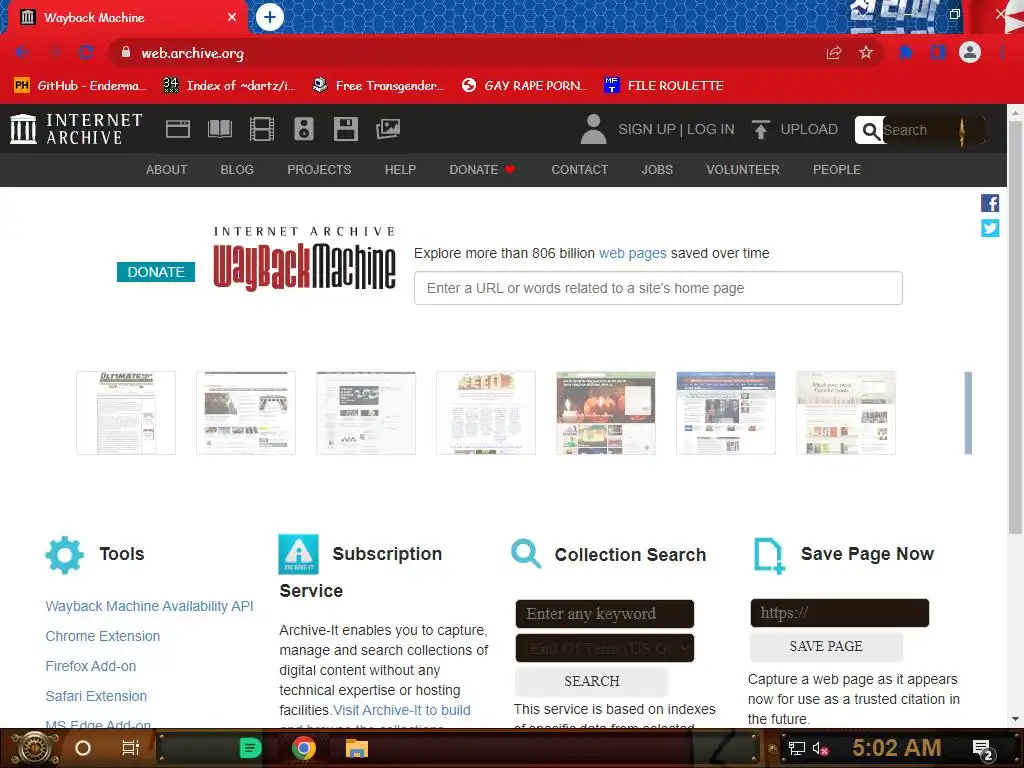Viewport: 1024px width, 768px height.
Task: Open the Software floppy disk icon
Action: [x=345, y=129]
